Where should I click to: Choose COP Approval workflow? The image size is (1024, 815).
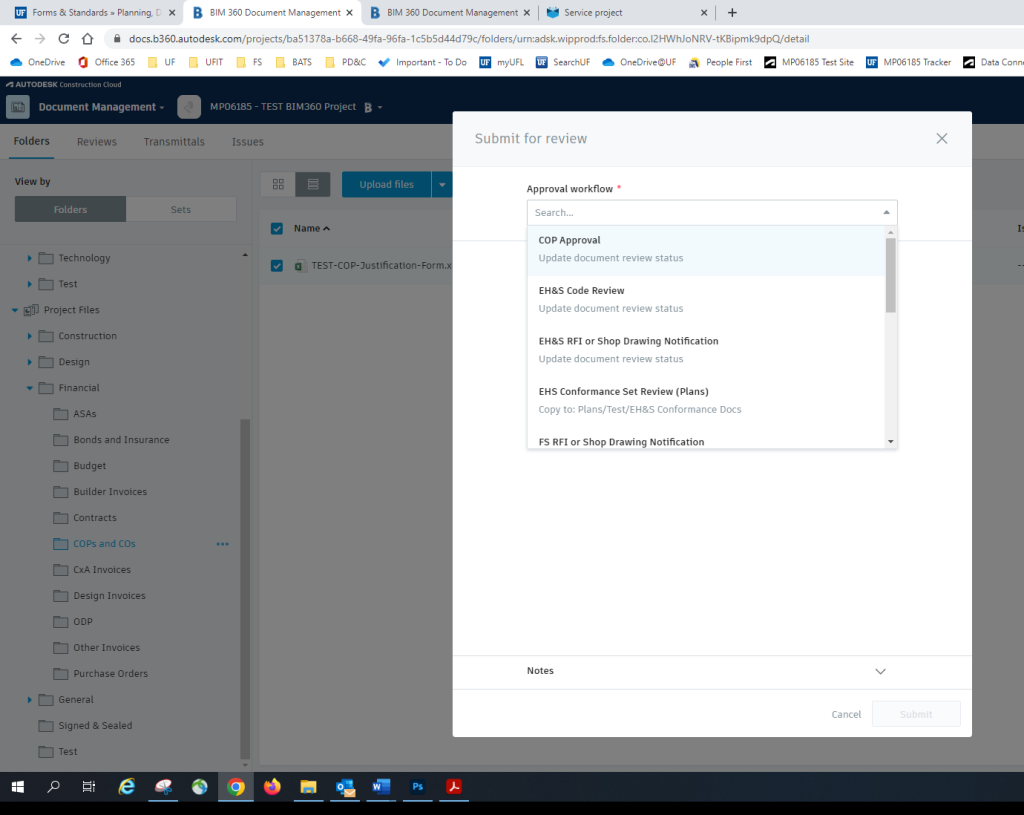tap(706, 249)
